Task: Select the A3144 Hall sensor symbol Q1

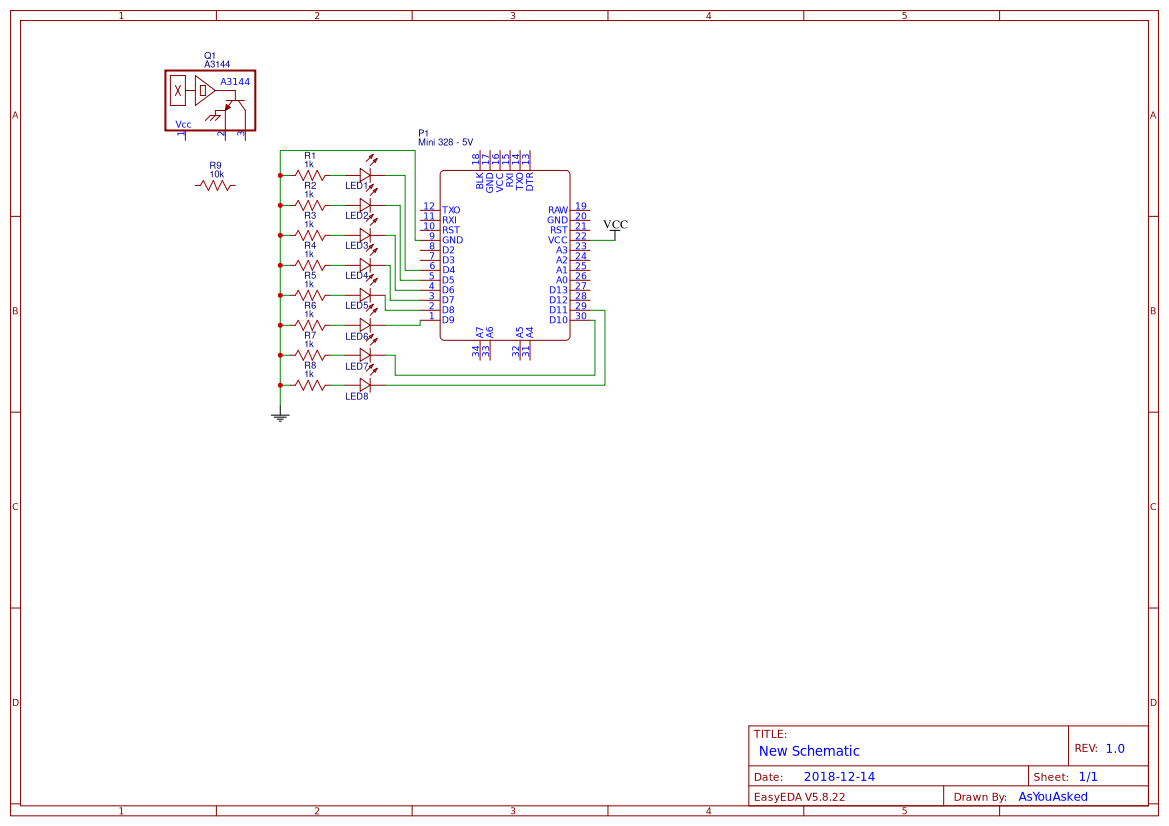Action: (x=210, y=98)
